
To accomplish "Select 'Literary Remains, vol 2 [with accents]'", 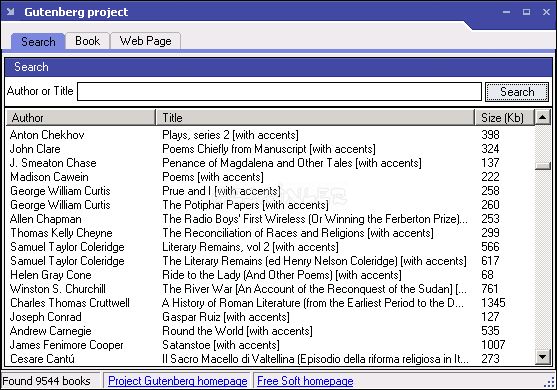I will (250, 247).
